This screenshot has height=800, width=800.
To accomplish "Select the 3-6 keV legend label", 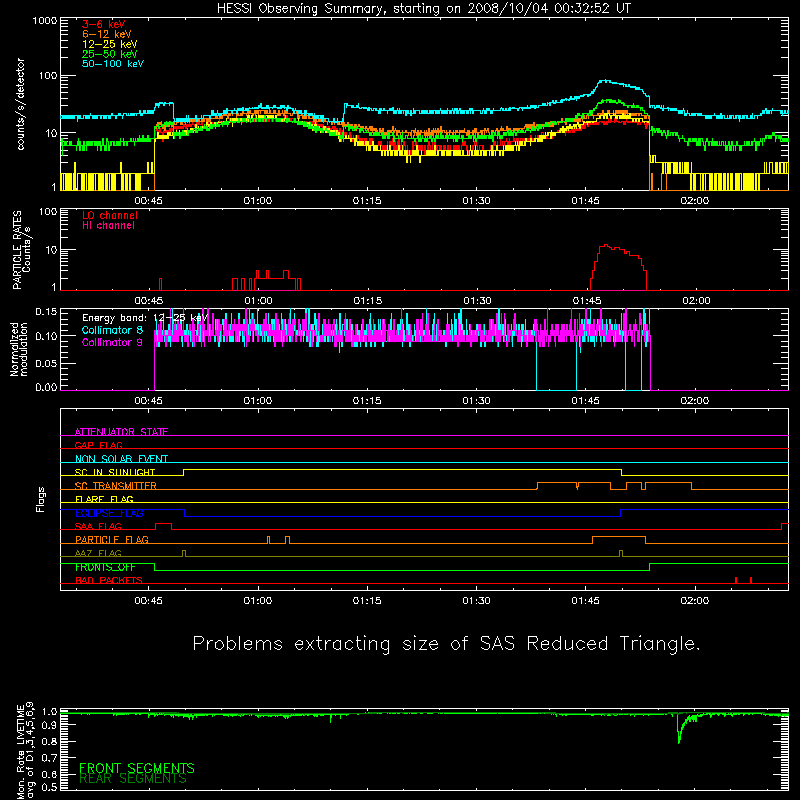I will point(104,24).
